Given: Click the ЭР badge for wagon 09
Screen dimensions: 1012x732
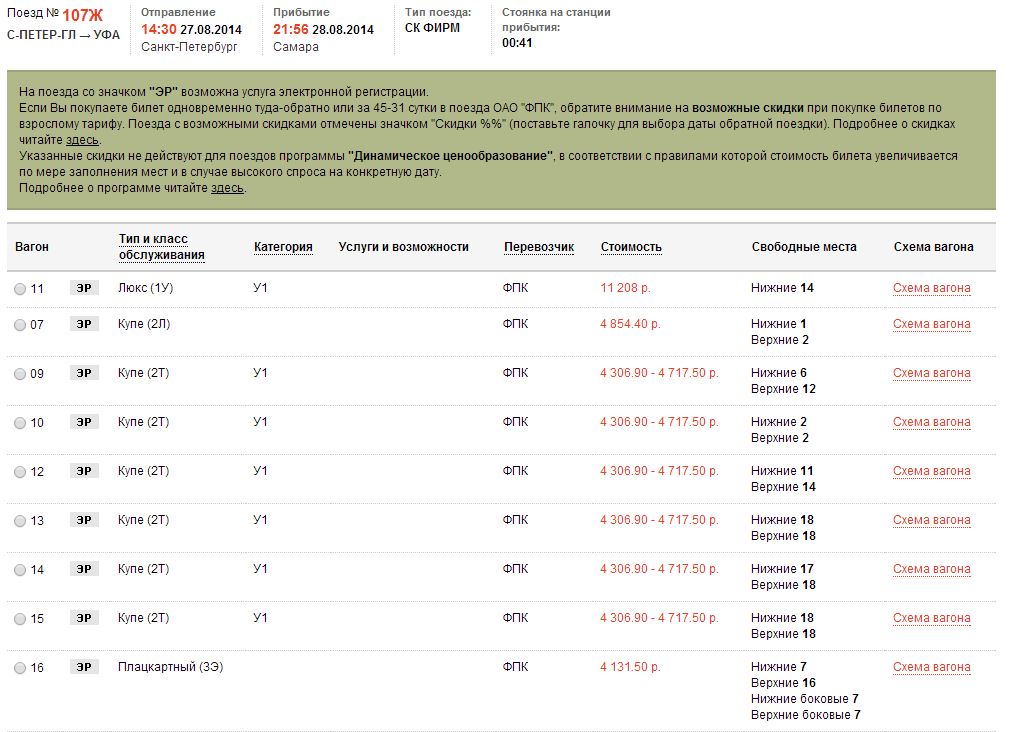Looking at the screenshot, I should tap(84, 373).
